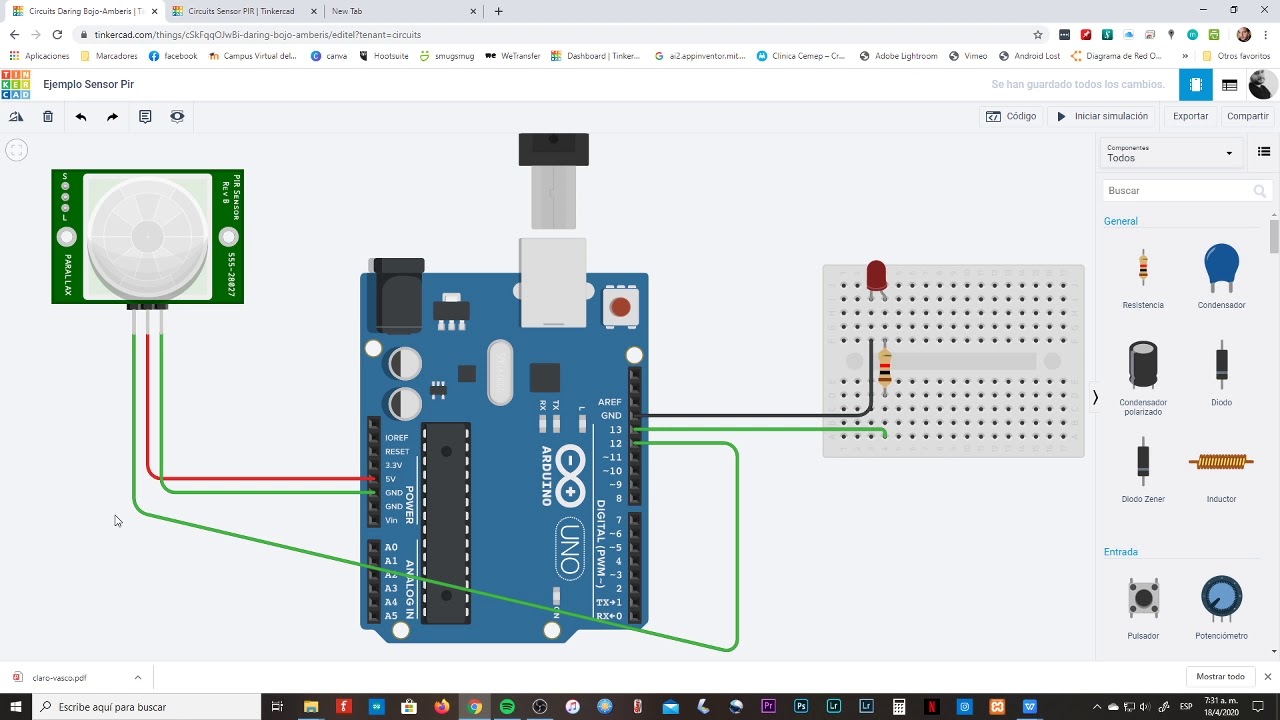Screen dimensions: 1280x720
Task: Undo the last action
Action: pyautogui.click(x=81, y=117)
